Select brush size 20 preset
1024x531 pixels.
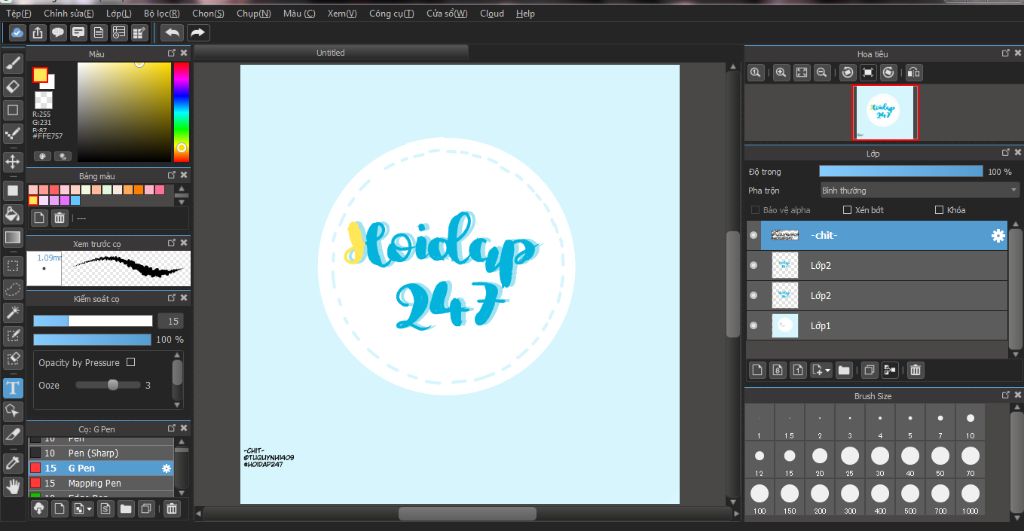[820, 460]
